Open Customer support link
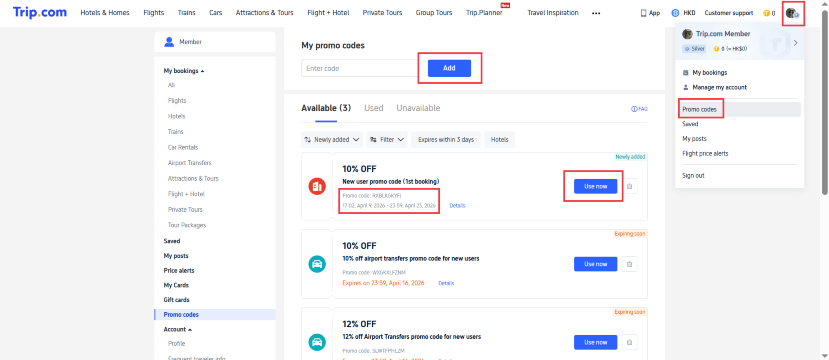This screenshot has height=360, width=829. click(x=729, y=13)
